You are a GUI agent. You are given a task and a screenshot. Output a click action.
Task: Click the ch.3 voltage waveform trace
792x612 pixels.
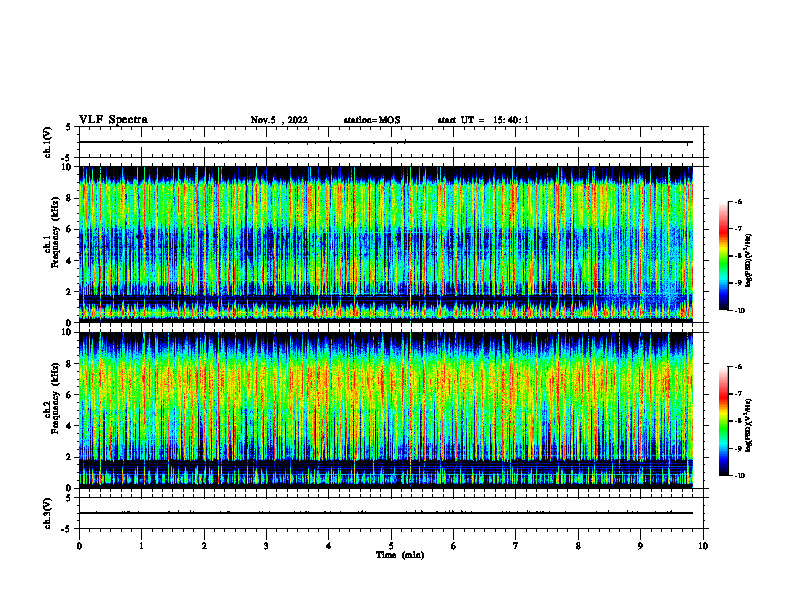pos(386,513)
